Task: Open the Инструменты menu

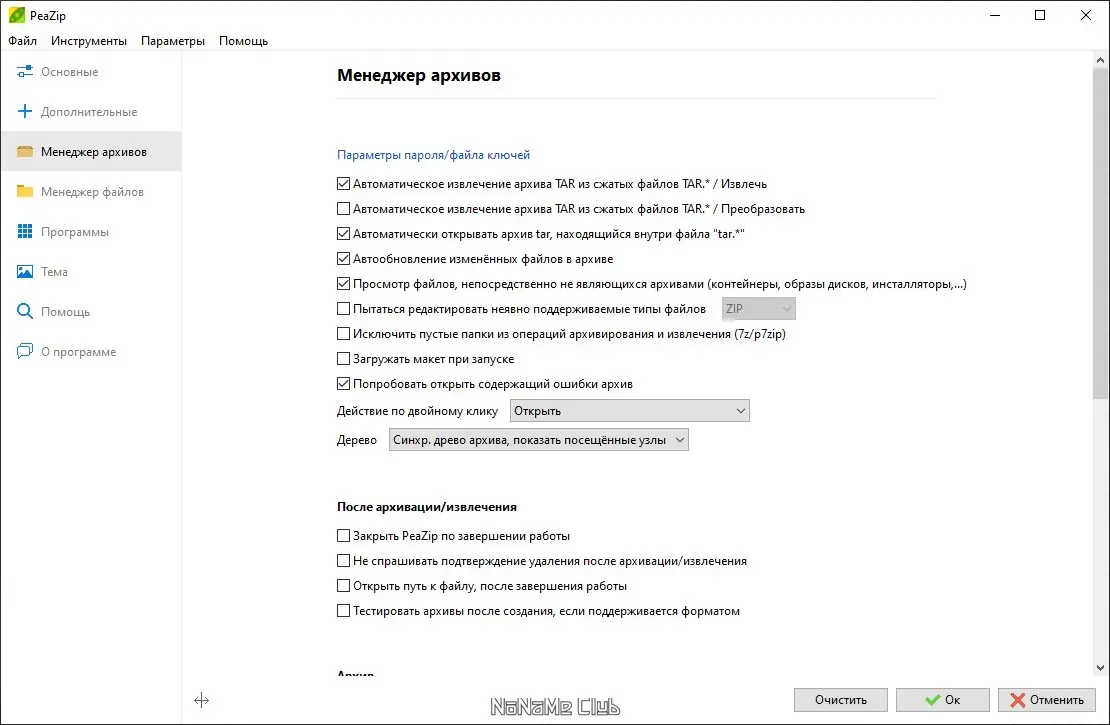Action: pyautogui.click(x=89, y=41)
